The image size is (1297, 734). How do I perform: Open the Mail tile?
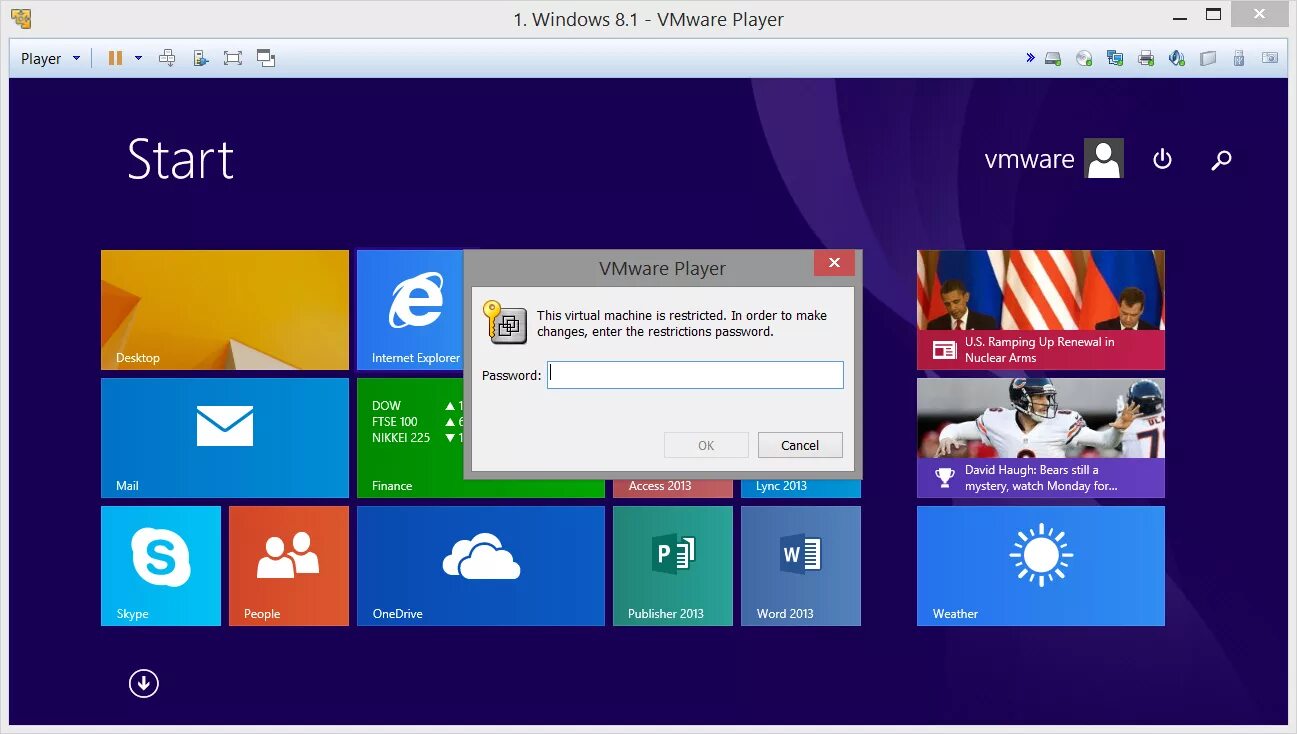225,438
